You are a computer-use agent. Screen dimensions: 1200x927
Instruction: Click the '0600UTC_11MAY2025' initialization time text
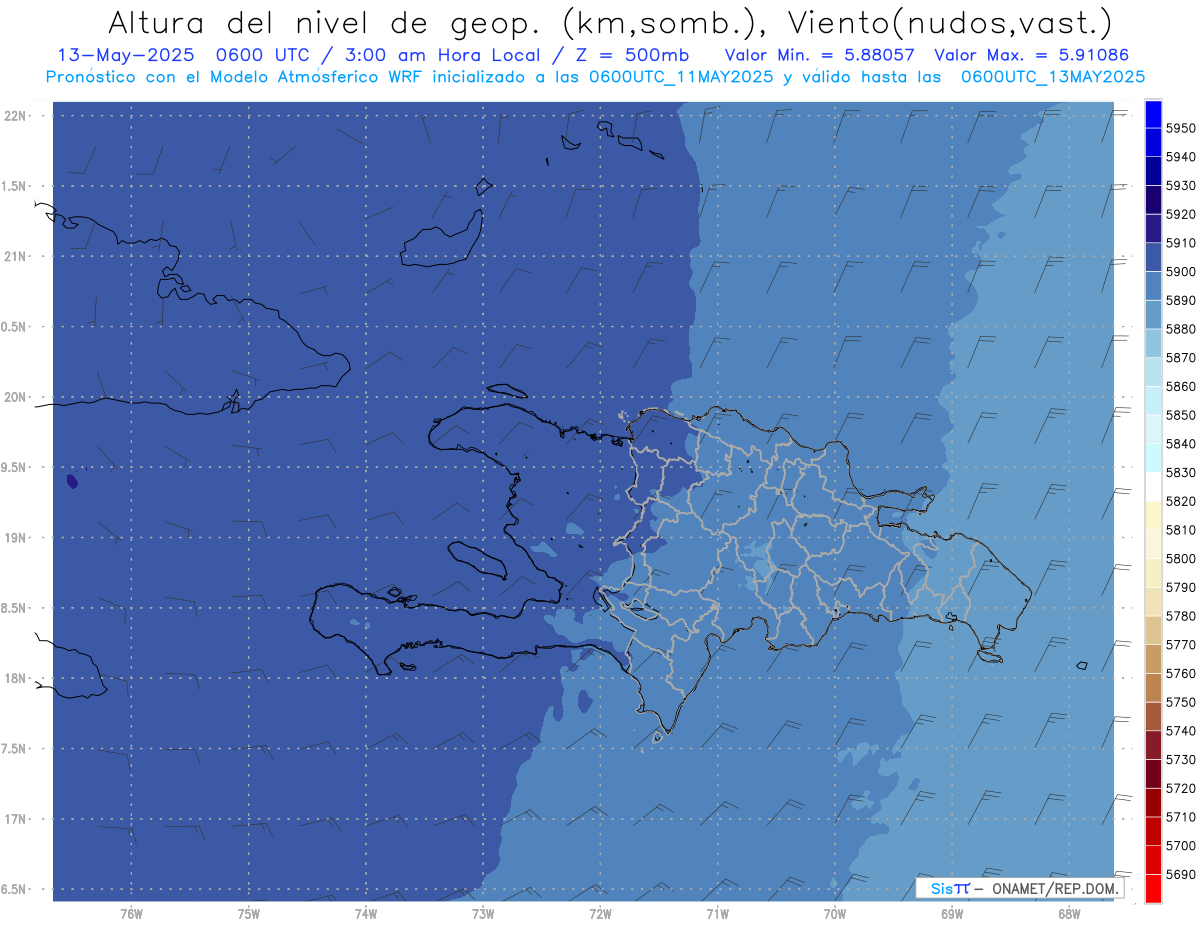click(x=682, y=76)
